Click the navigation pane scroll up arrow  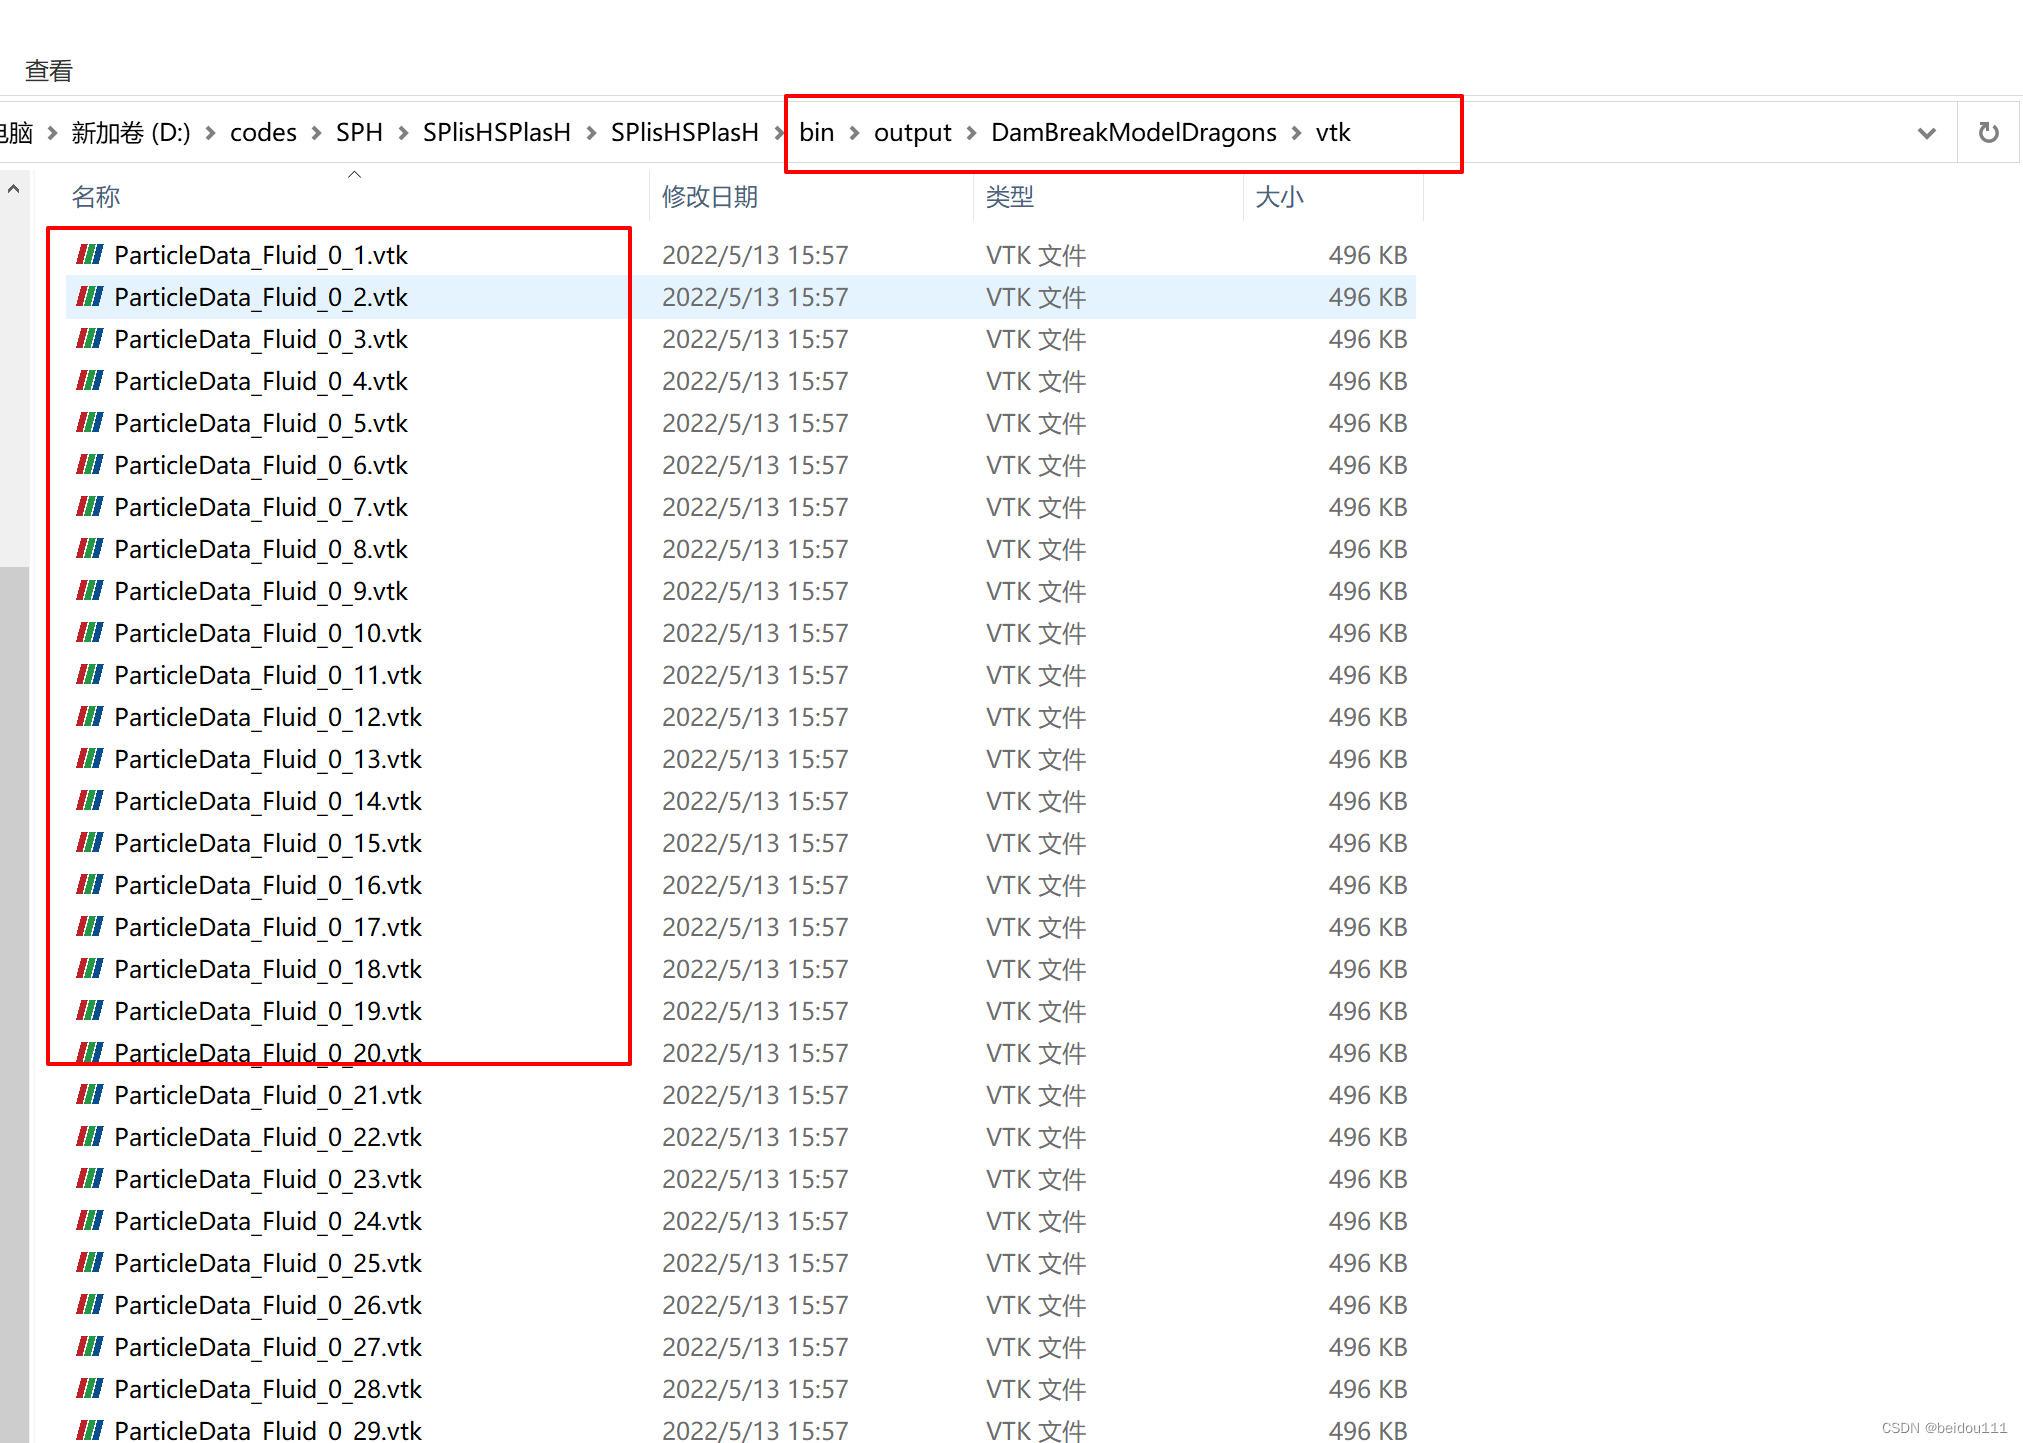[x=14, y=188]
